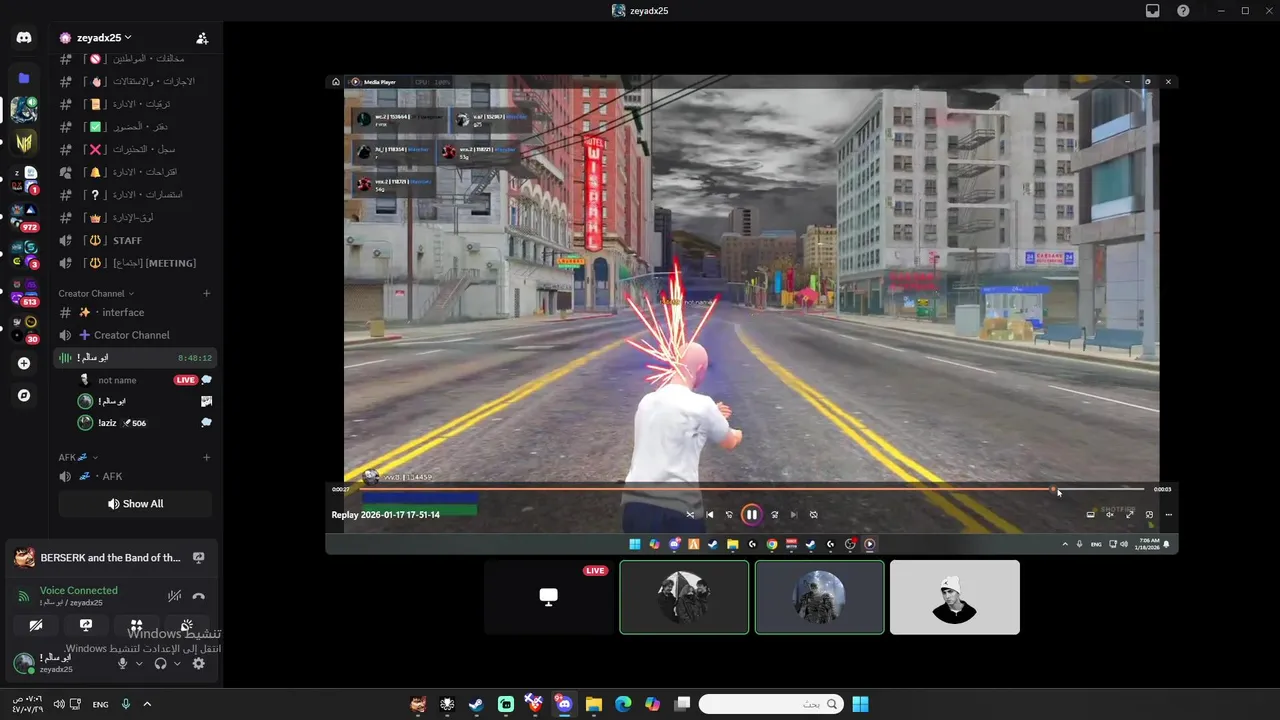The image size is (1280, 720).
Task: Click skip back 10 seconds in player
Action: 729,515
